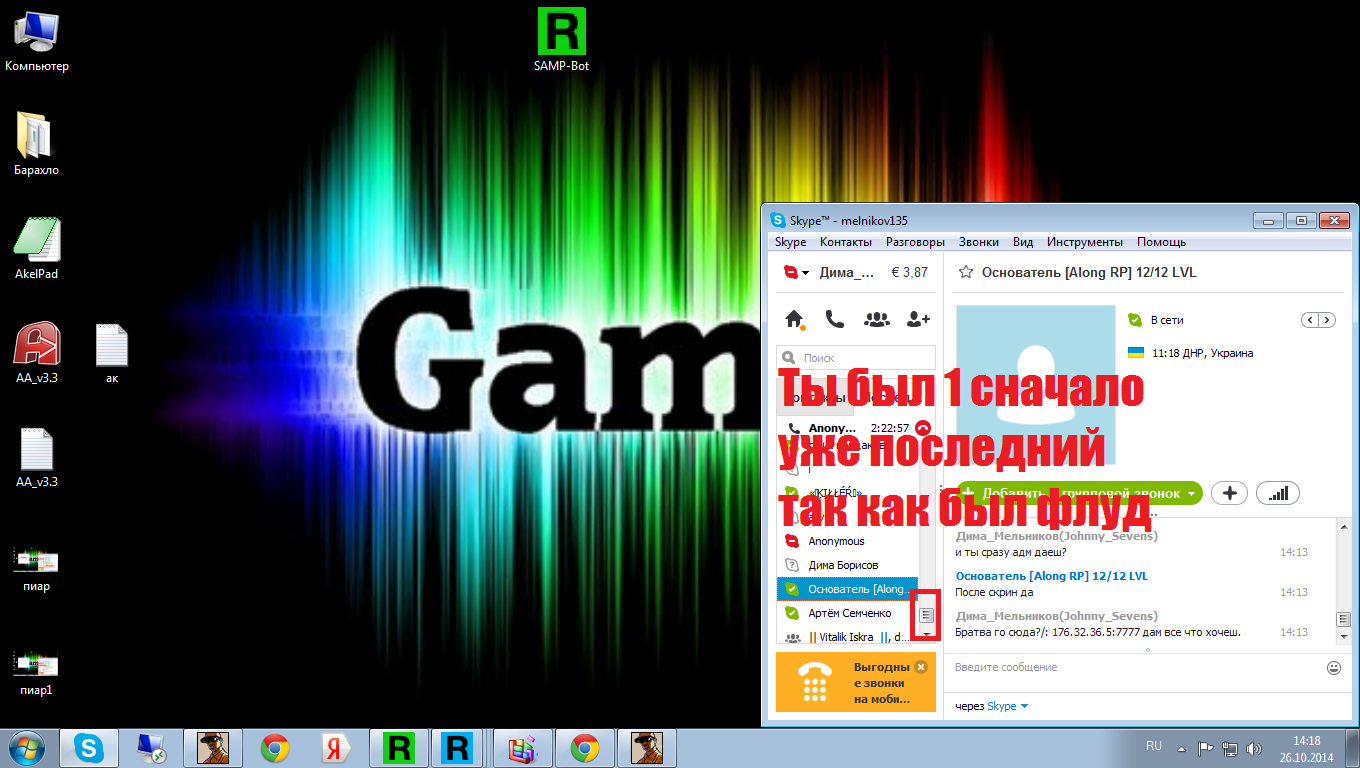Click the orange mobile calls ad banner
Viewport: 1360px width, 768px height.
pyautogui.click(x=856, y=682)
